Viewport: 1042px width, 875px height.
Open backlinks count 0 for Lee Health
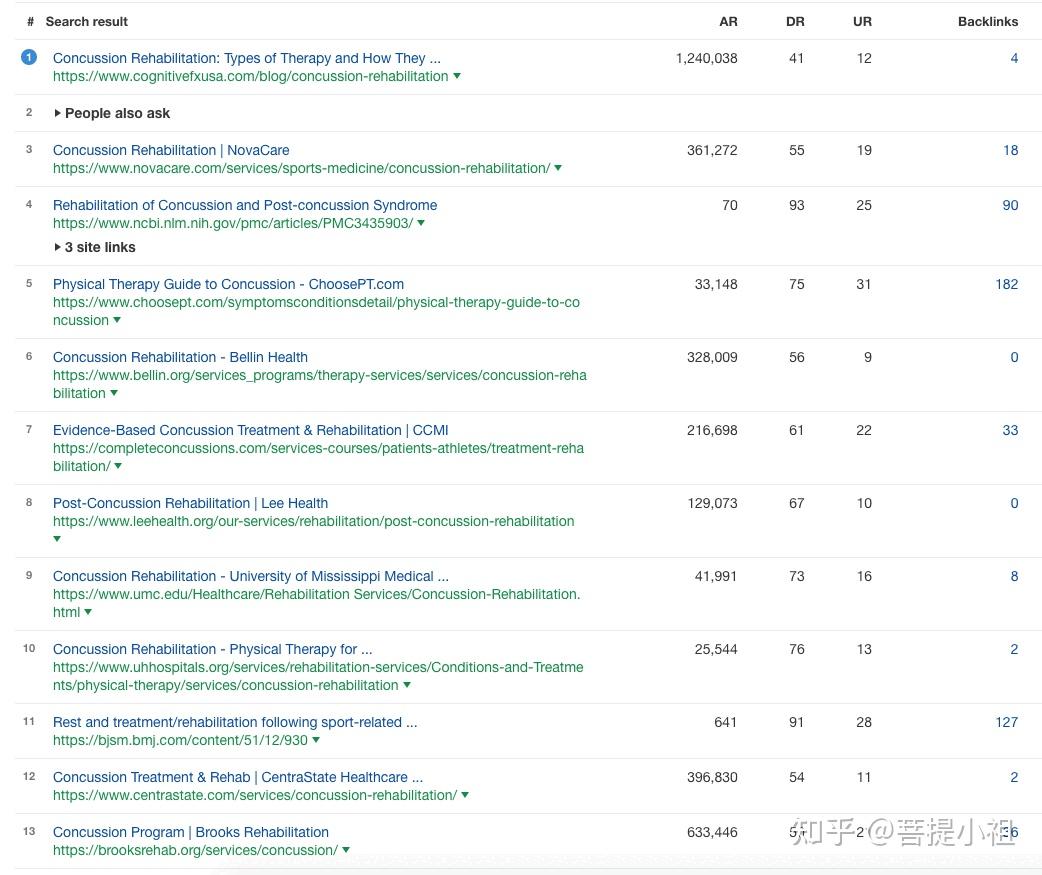1014,504
